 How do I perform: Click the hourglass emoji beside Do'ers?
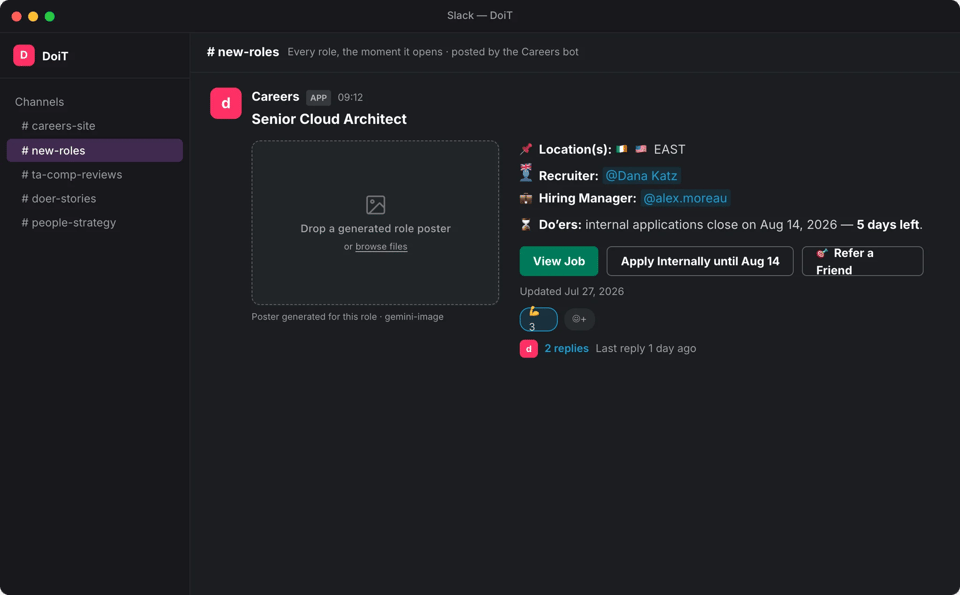pyautogui.click(x=526, y=225)
